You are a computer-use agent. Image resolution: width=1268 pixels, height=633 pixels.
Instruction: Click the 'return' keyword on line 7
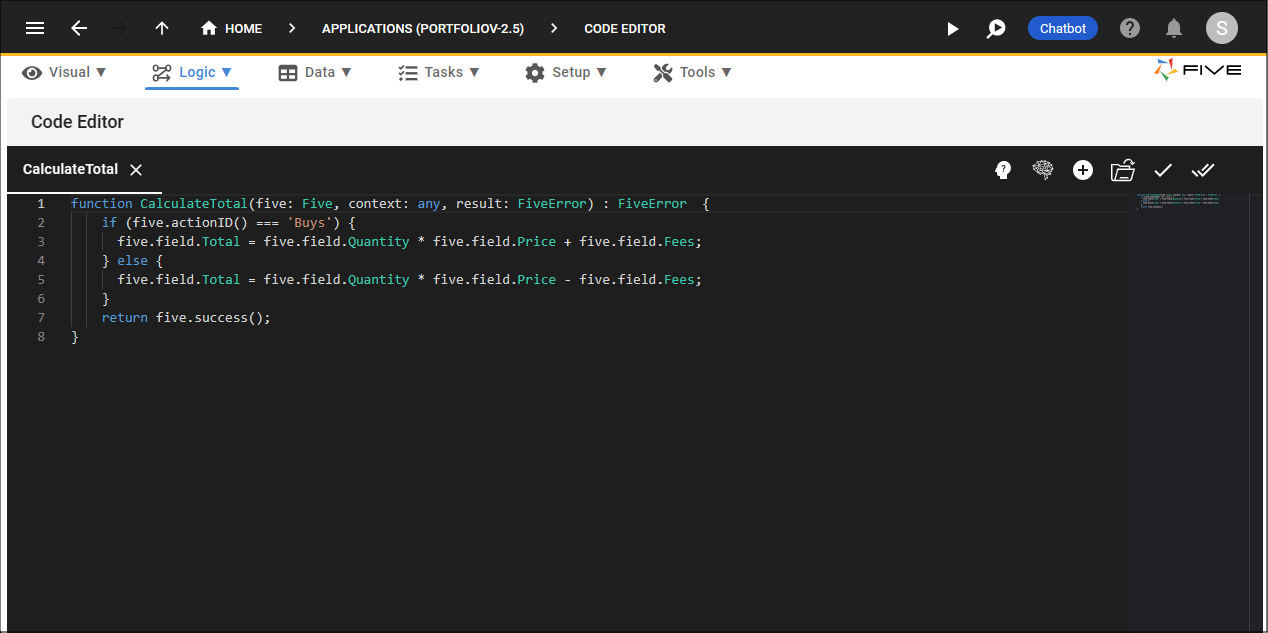tap(125, 318)
